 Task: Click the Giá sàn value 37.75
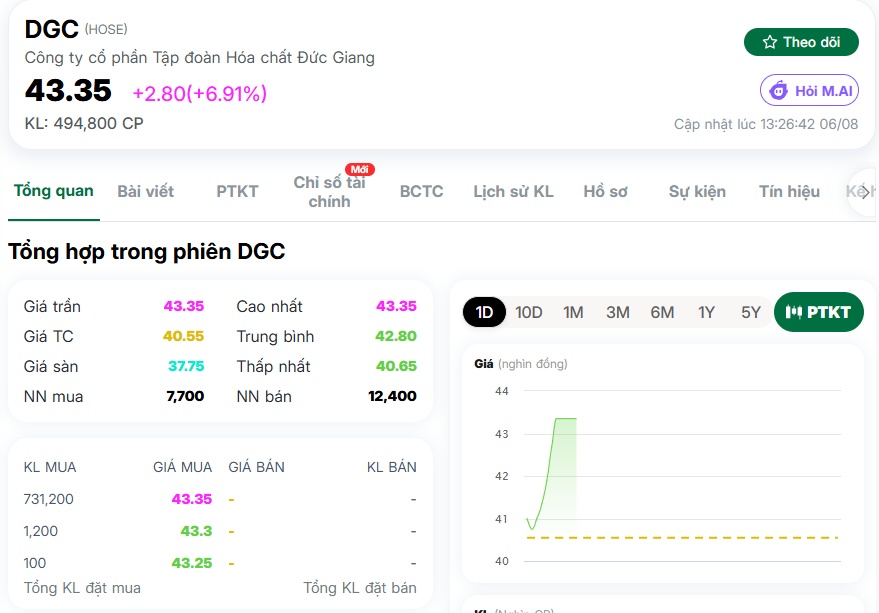(x=186, y=366)
